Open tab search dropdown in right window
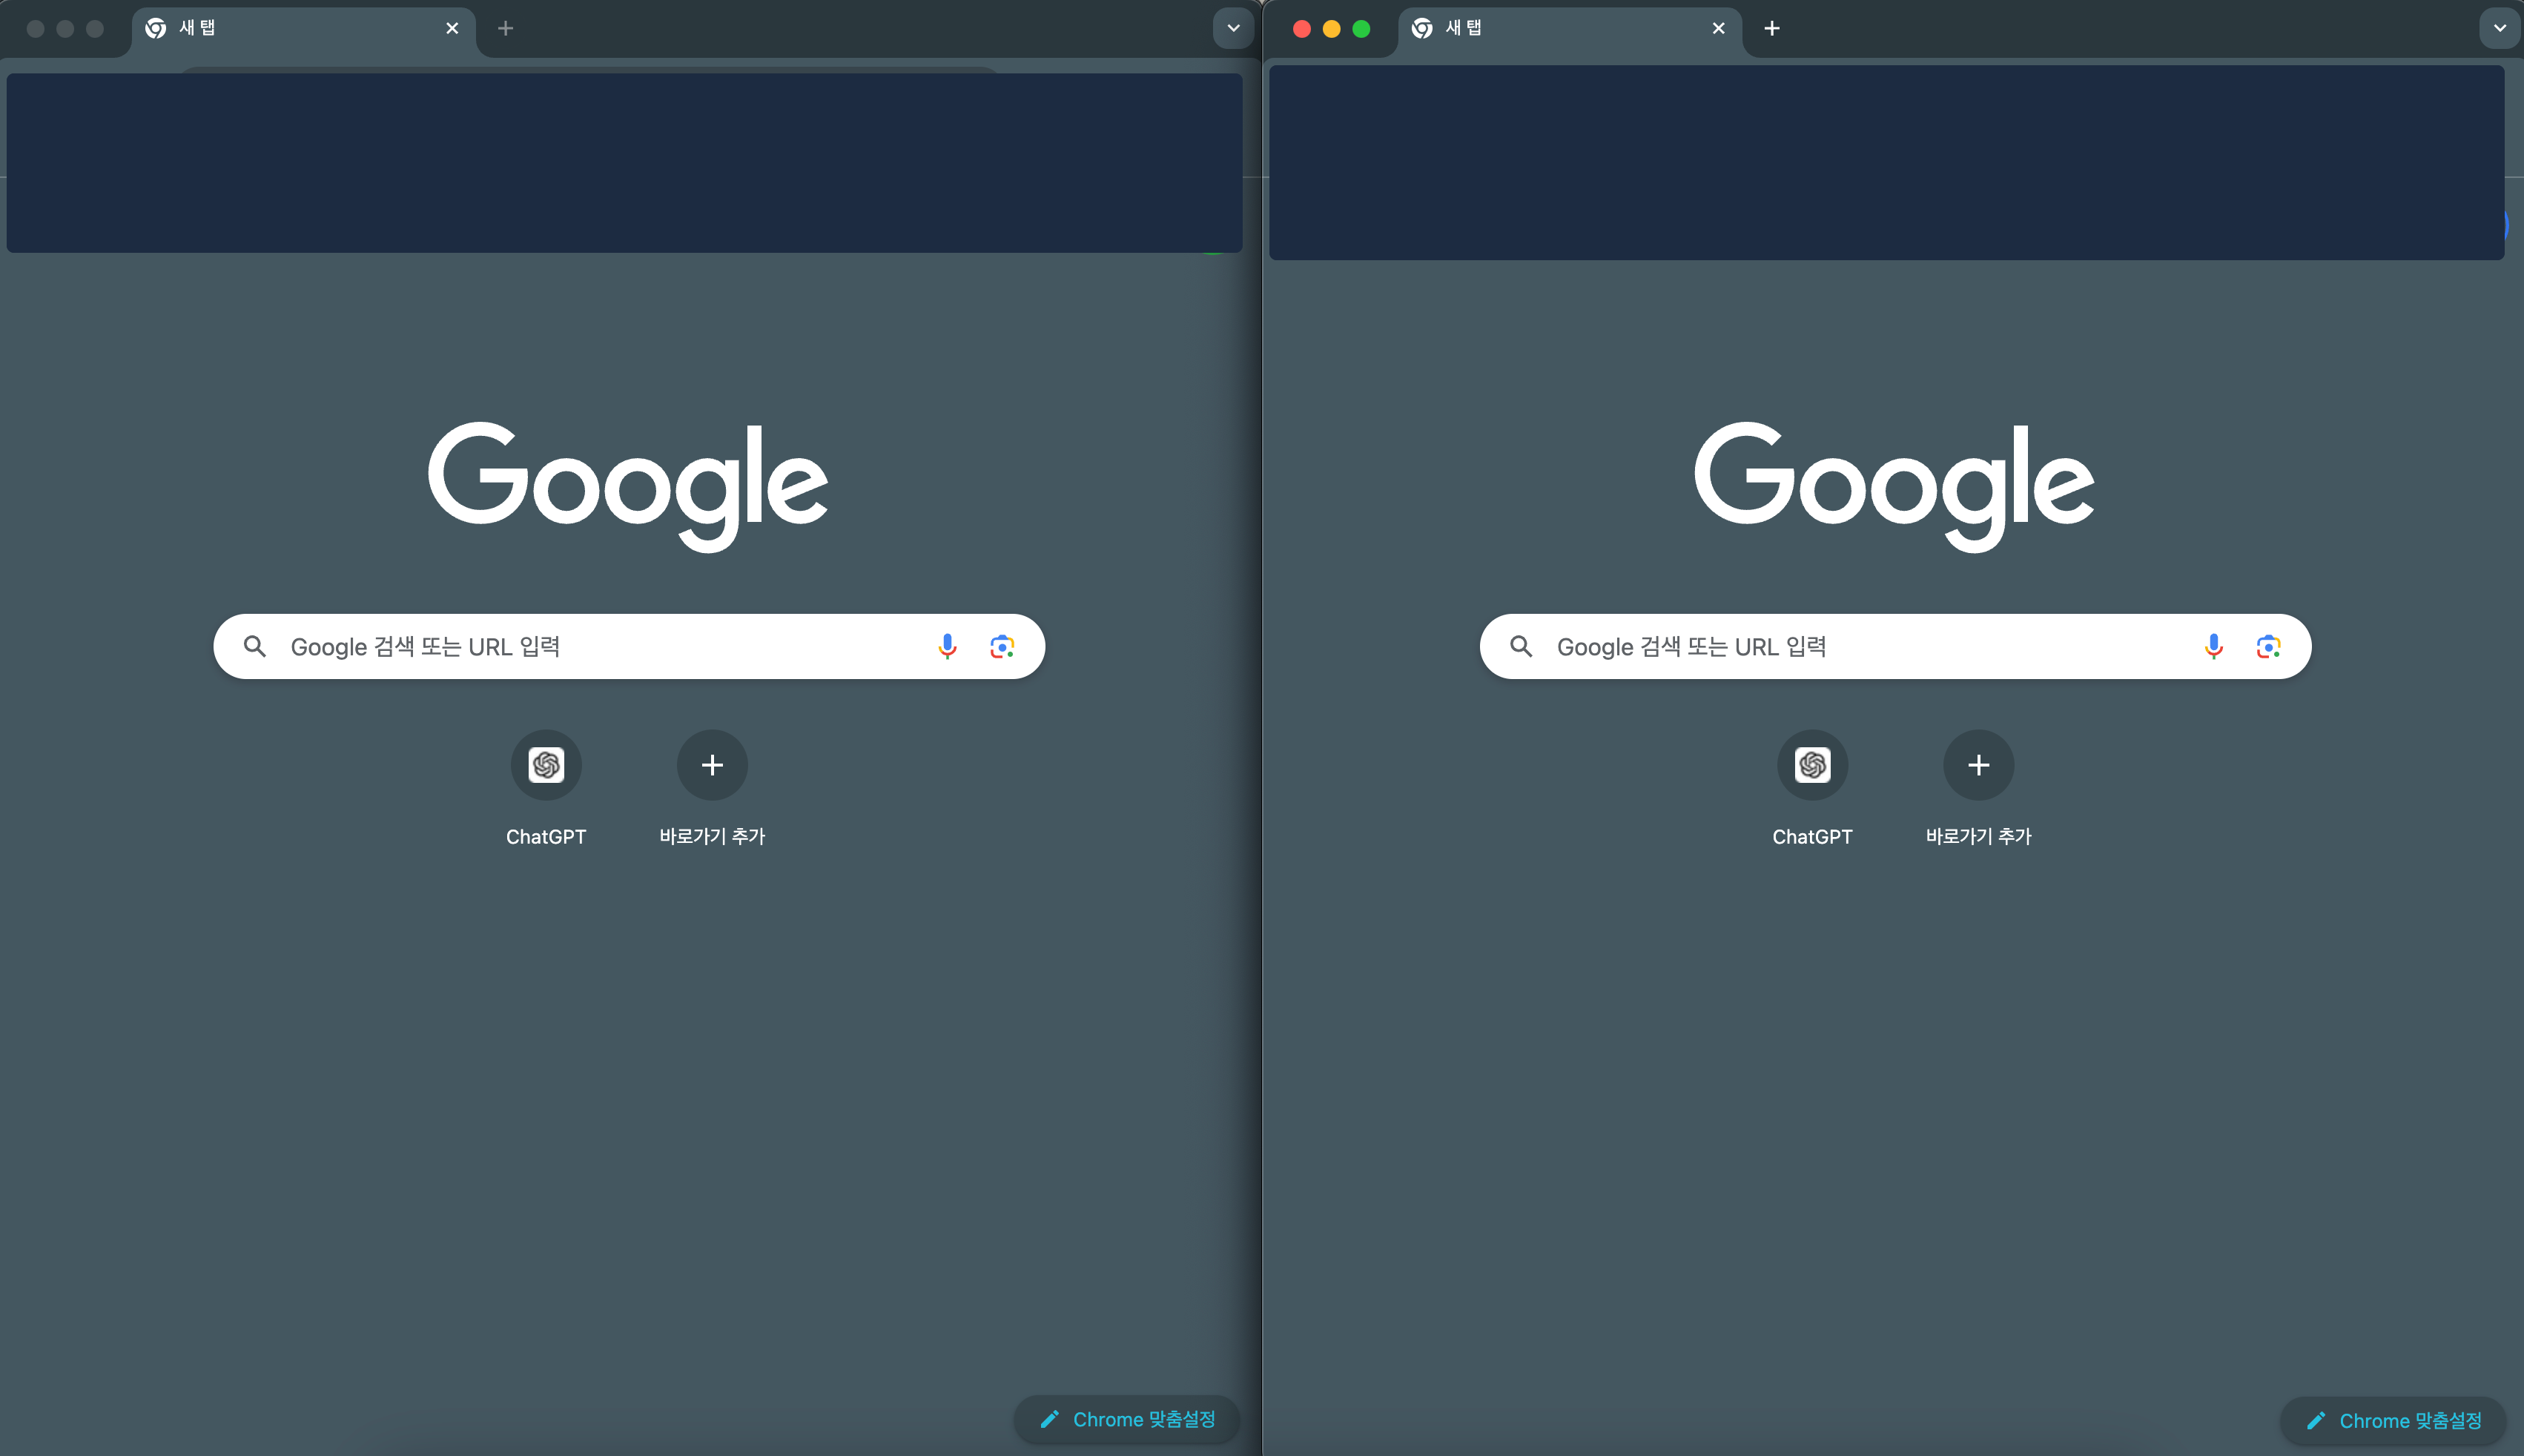2524x1456 pixels. click(x=2499, y=28)
